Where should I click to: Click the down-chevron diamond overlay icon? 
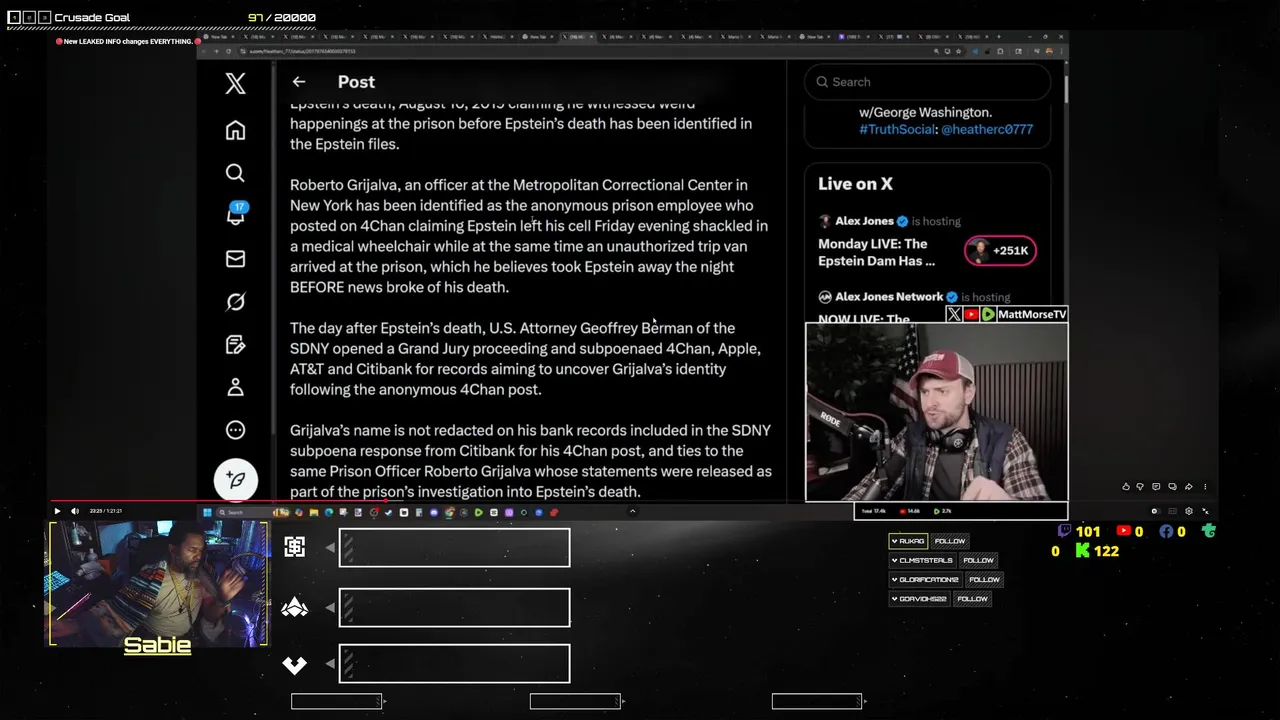tap(295, 664)
